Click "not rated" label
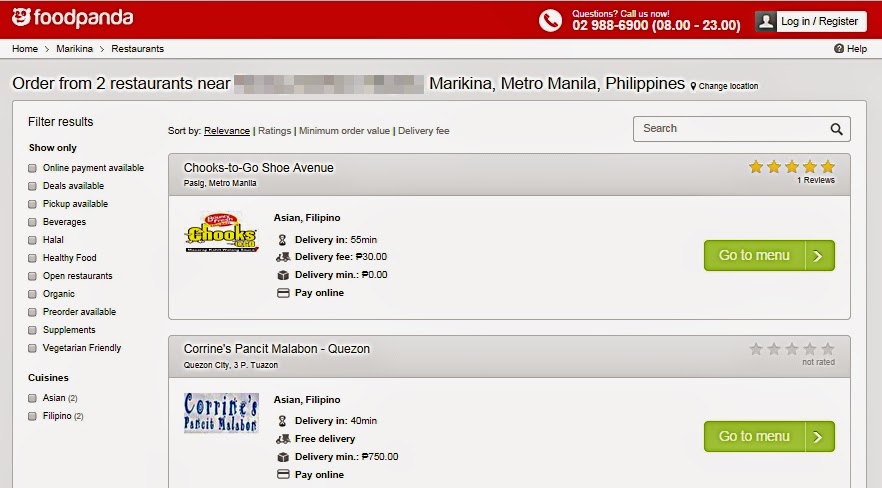This screenshot has height=488, width=882. pos(818,362)
